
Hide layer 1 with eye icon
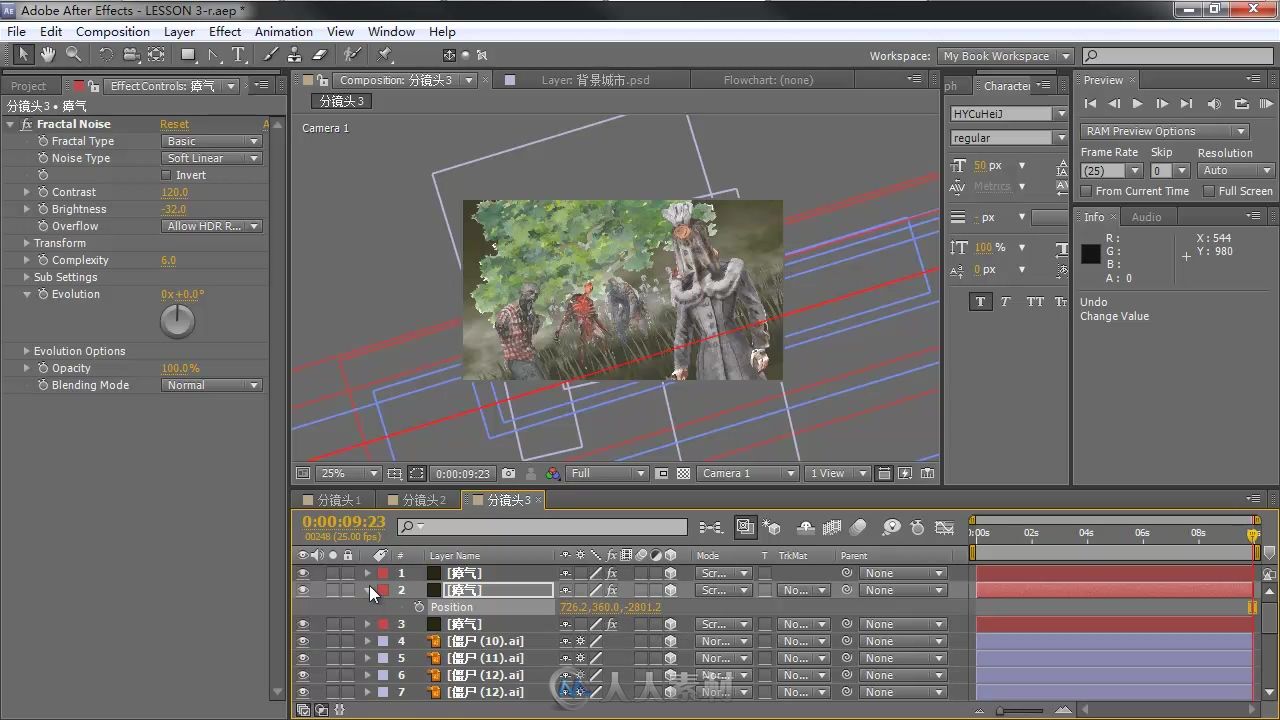pos(303,574)
